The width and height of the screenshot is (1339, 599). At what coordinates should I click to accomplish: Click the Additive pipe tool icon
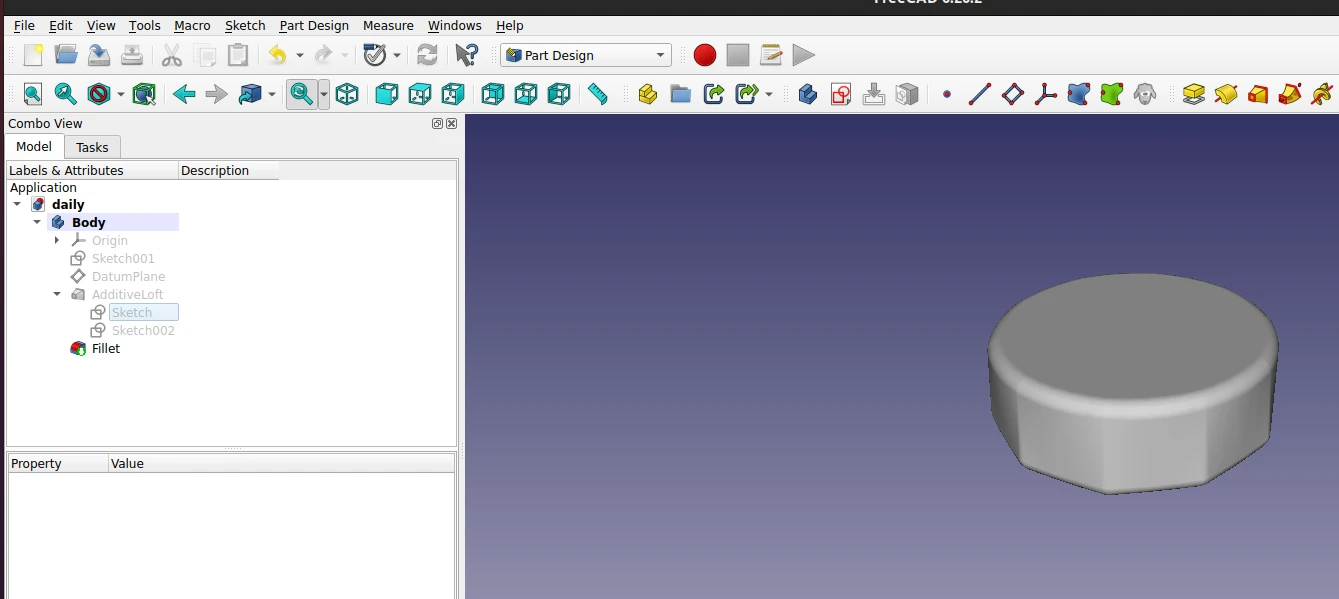1291,94
